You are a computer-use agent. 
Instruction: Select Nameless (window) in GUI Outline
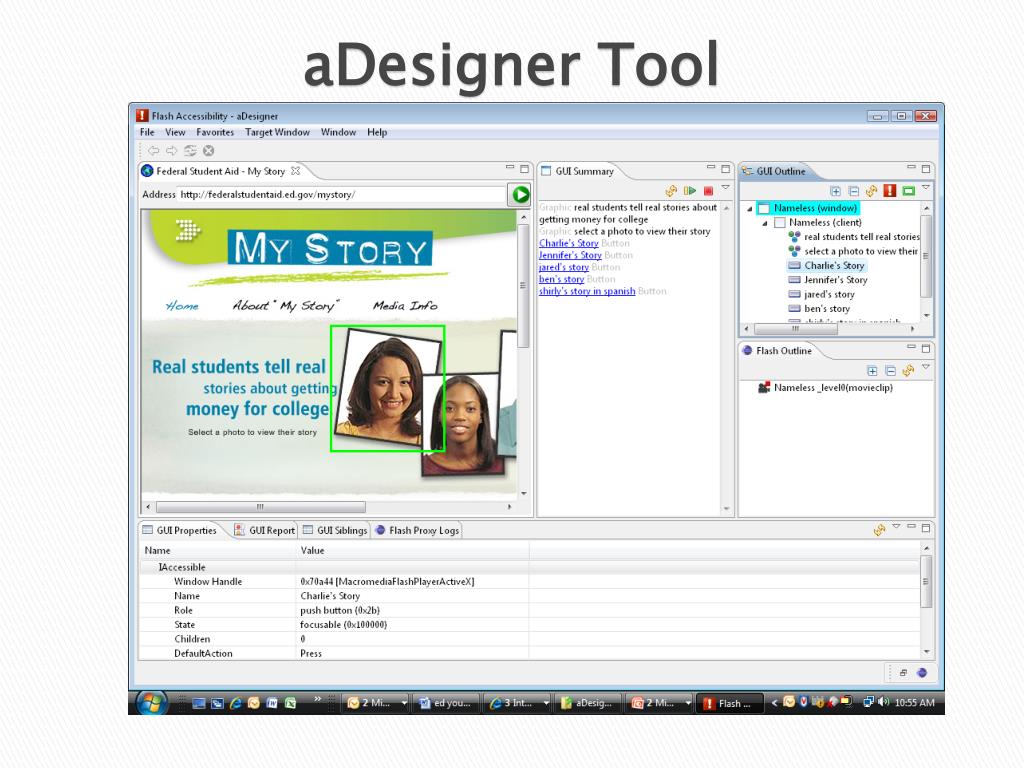pyautogui.click(x=815, y=208)
